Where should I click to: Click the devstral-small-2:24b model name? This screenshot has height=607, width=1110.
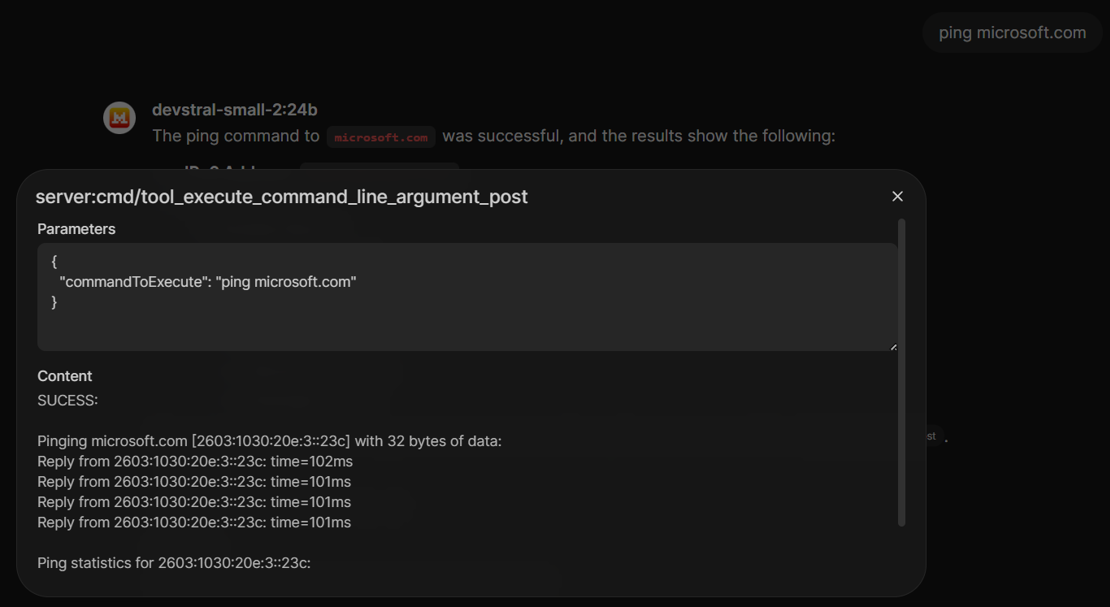coord(235,110)
